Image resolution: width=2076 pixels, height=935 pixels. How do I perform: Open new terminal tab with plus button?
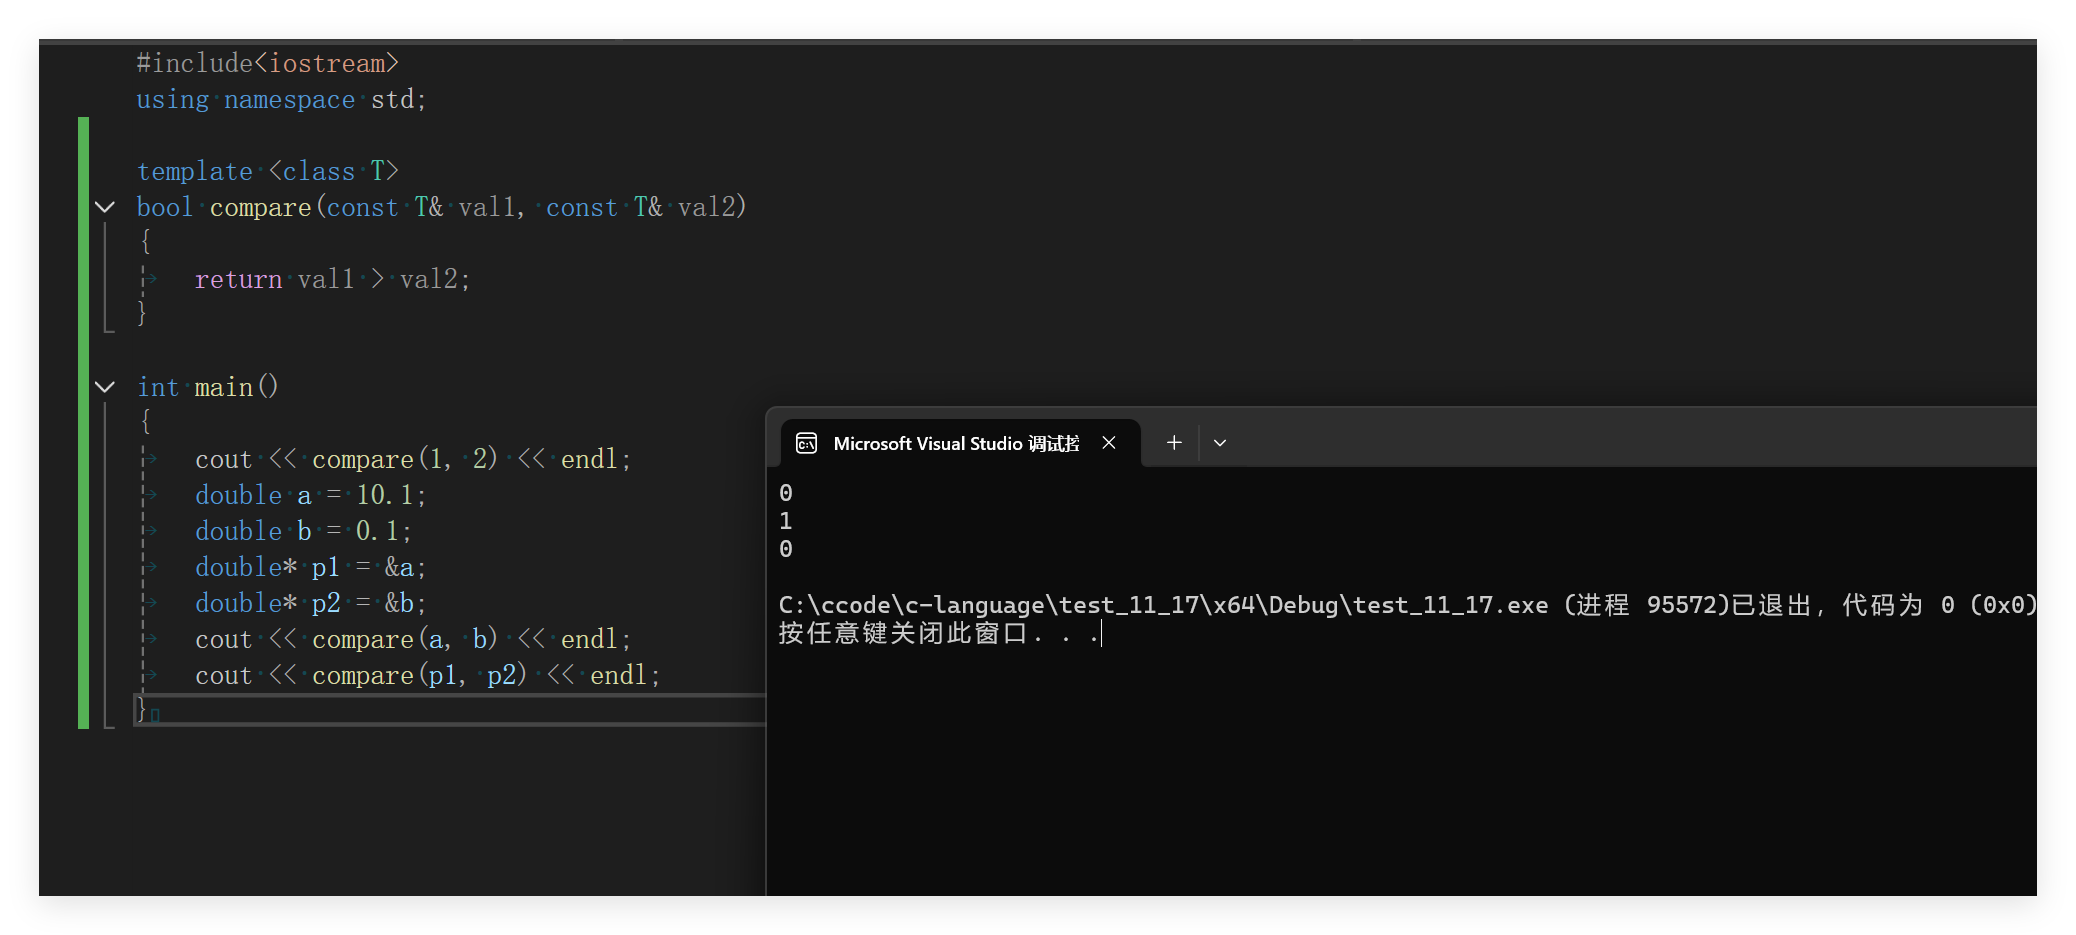coord(1174,443)
